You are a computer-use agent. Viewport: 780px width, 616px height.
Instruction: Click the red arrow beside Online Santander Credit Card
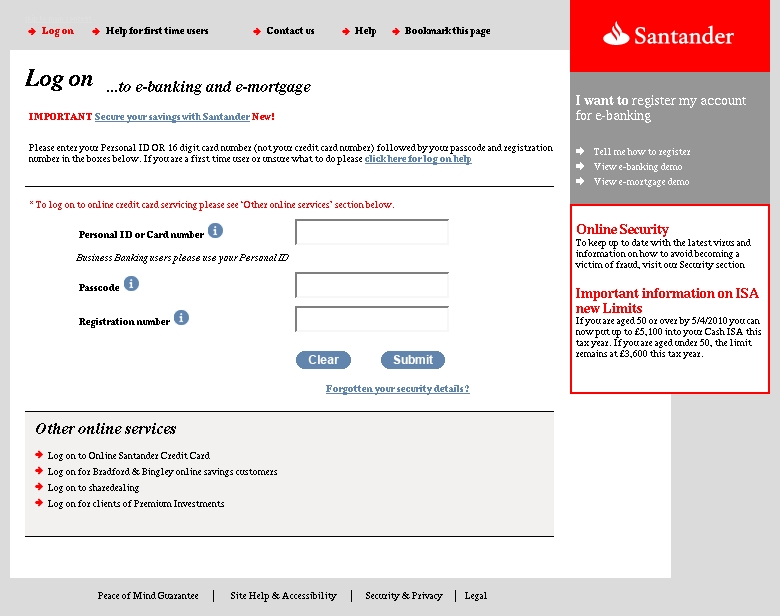39,454
